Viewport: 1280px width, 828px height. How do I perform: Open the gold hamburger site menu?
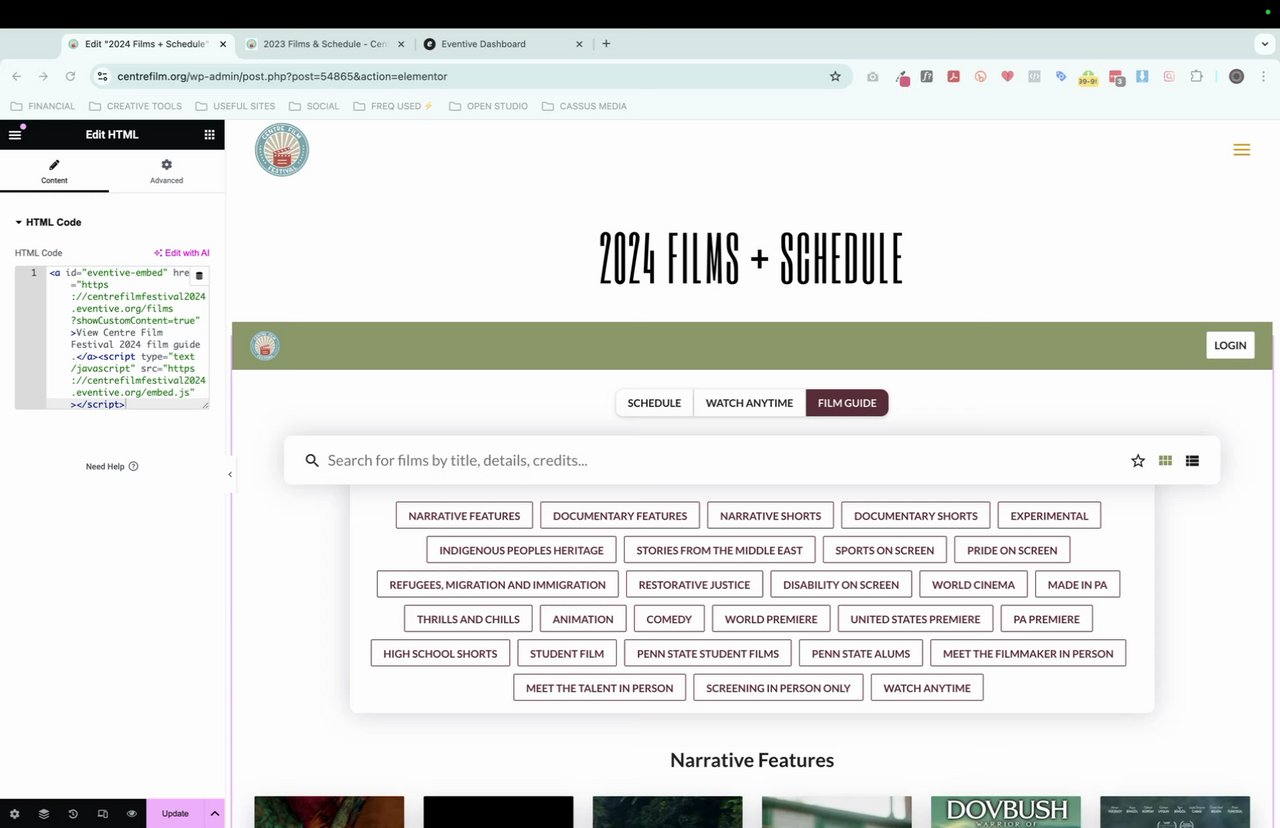click(x=1242, y=150)
